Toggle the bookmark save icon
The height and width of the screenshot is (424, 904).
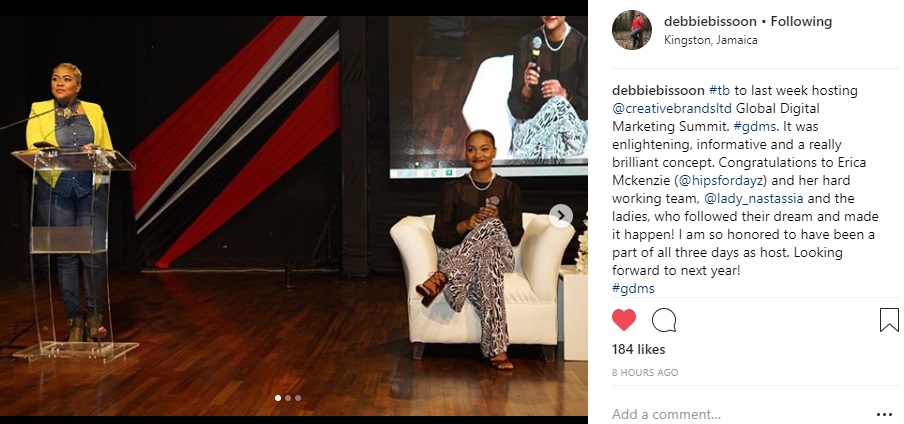889,320
